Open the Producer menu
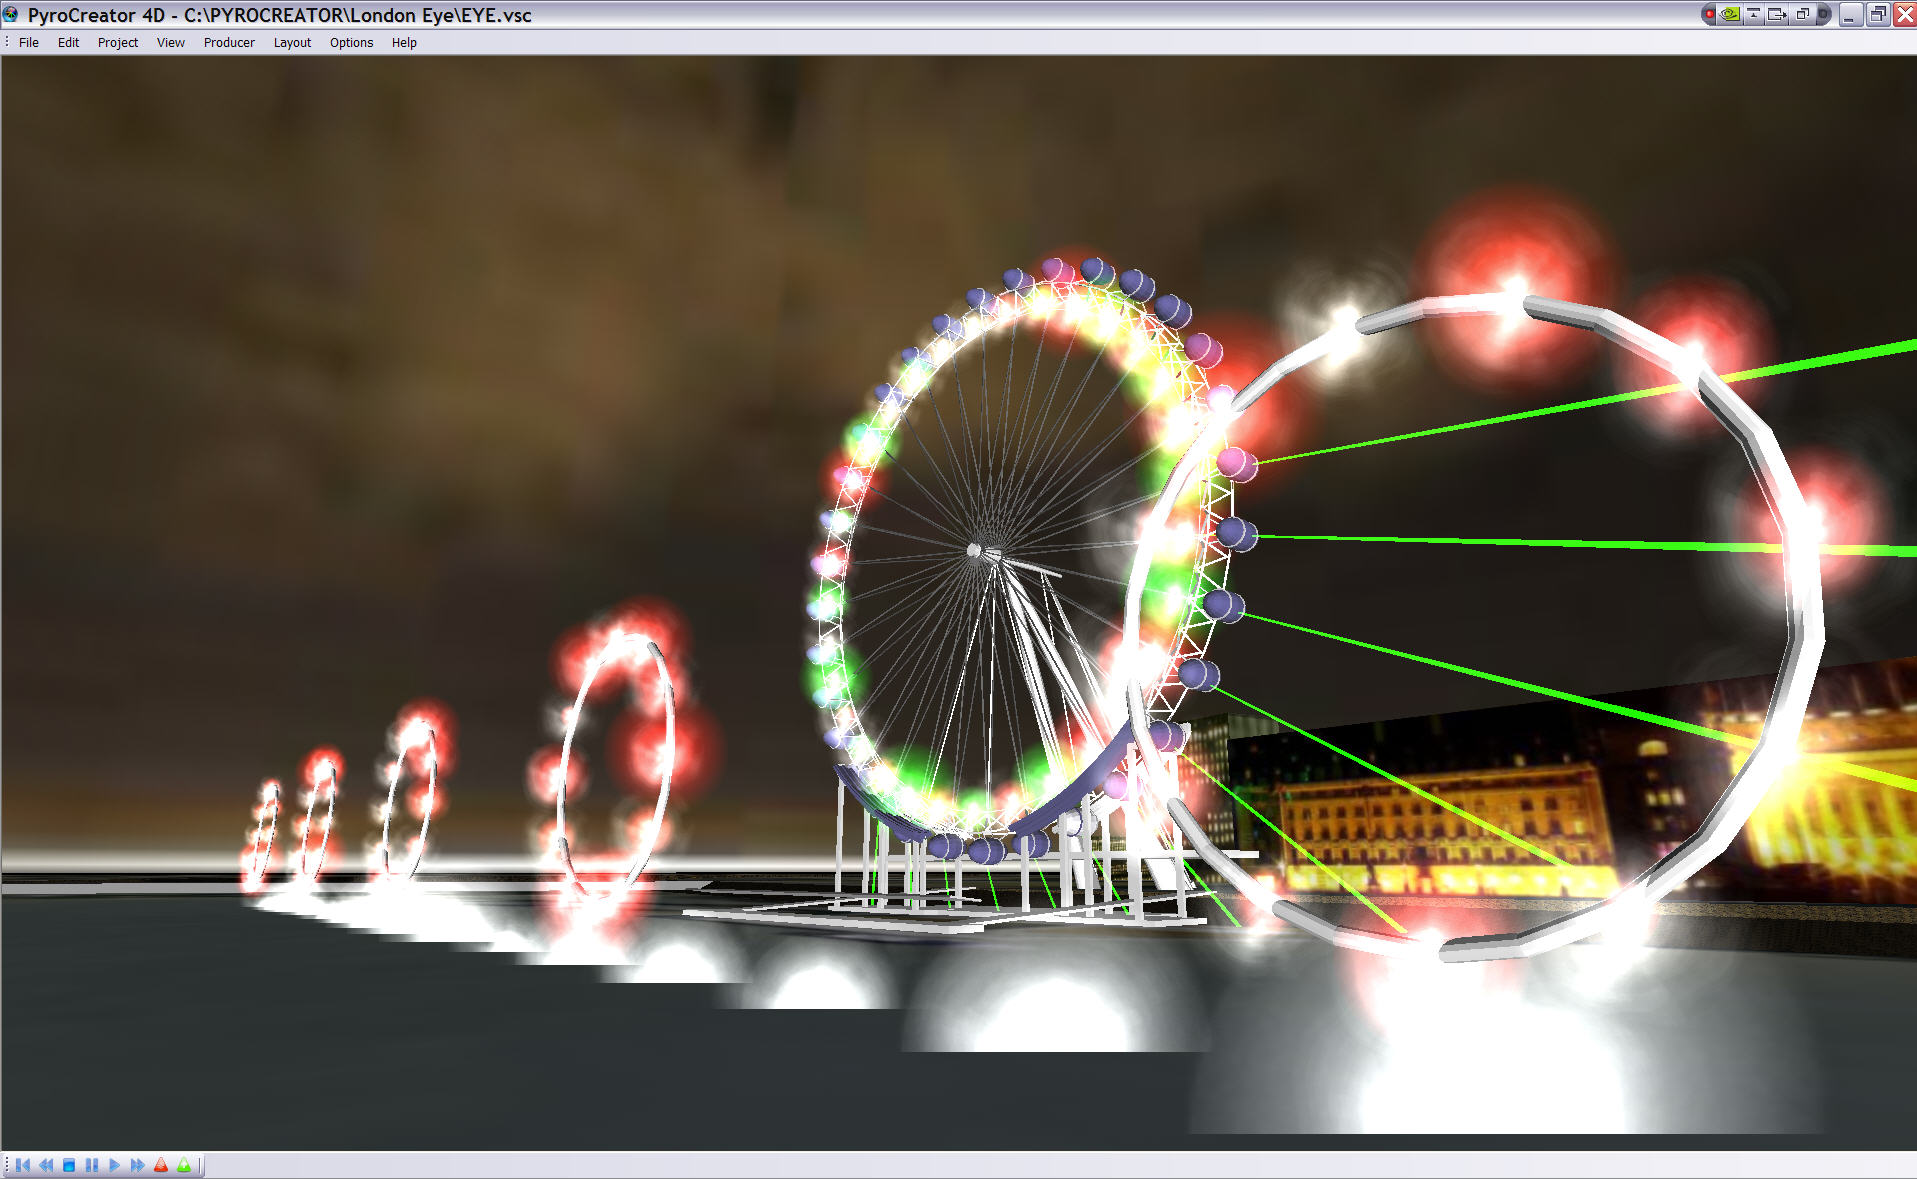This screenshot has width=1917, height=1179. coord(229,42)
